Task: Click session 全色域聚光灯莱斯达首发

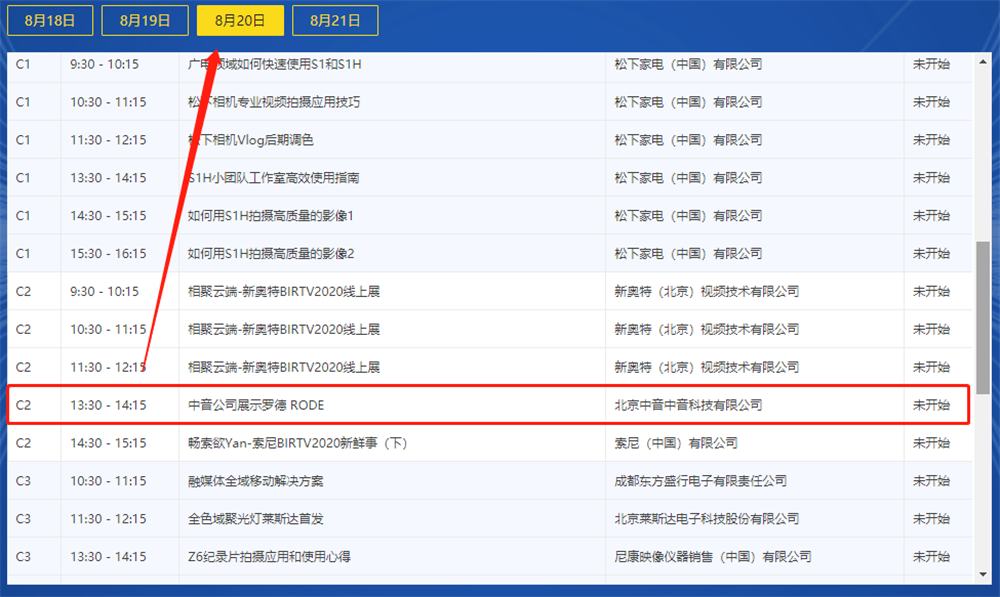Action: click(255, 519)
